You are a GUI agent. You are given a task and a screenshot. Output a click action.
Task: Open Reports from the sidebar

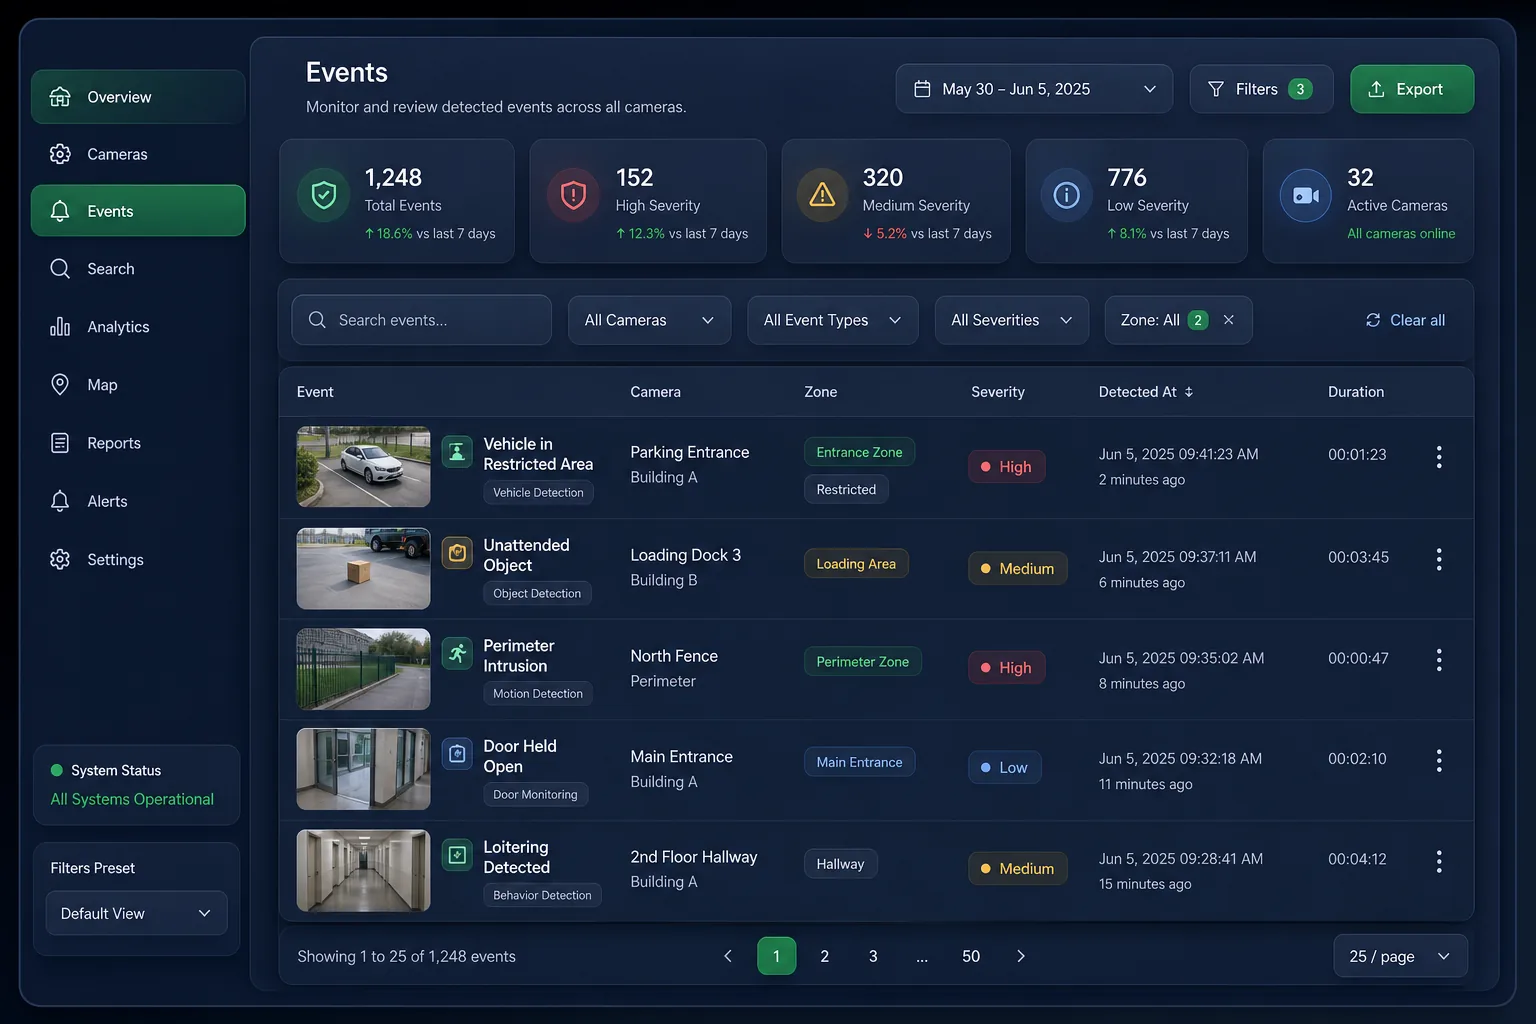pos(138,443)
